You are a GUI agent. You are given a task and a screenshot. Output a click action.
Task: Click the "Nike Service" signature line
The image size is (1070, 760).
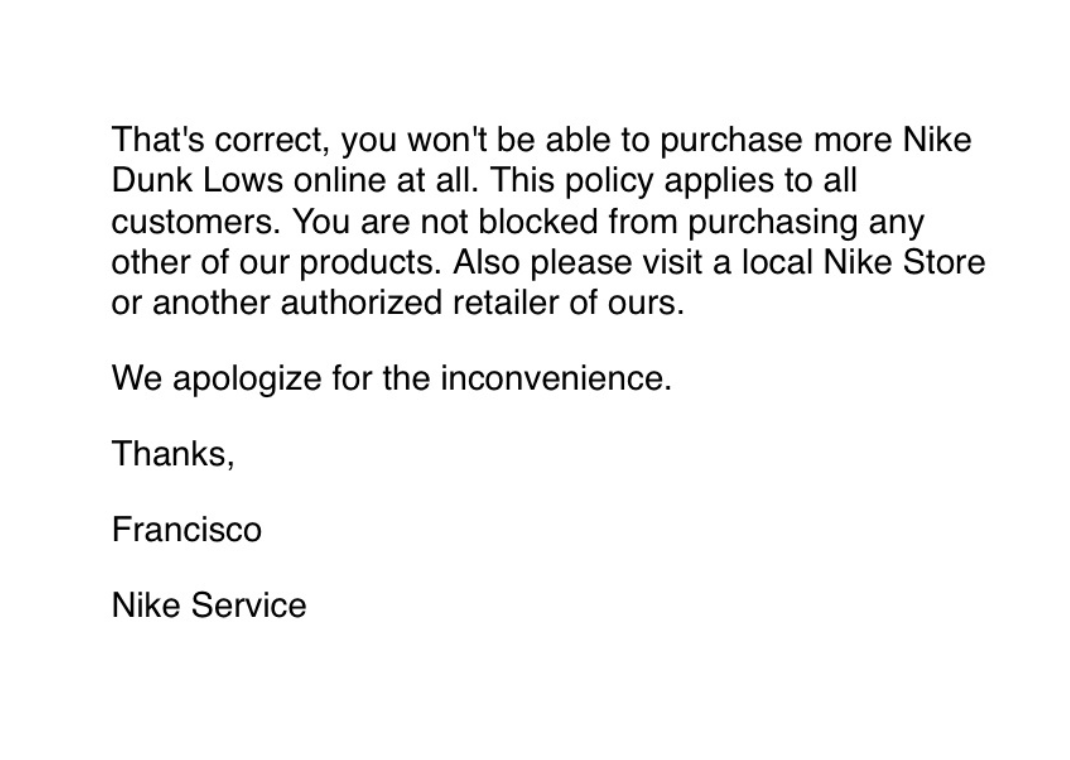tap(209, 605)
